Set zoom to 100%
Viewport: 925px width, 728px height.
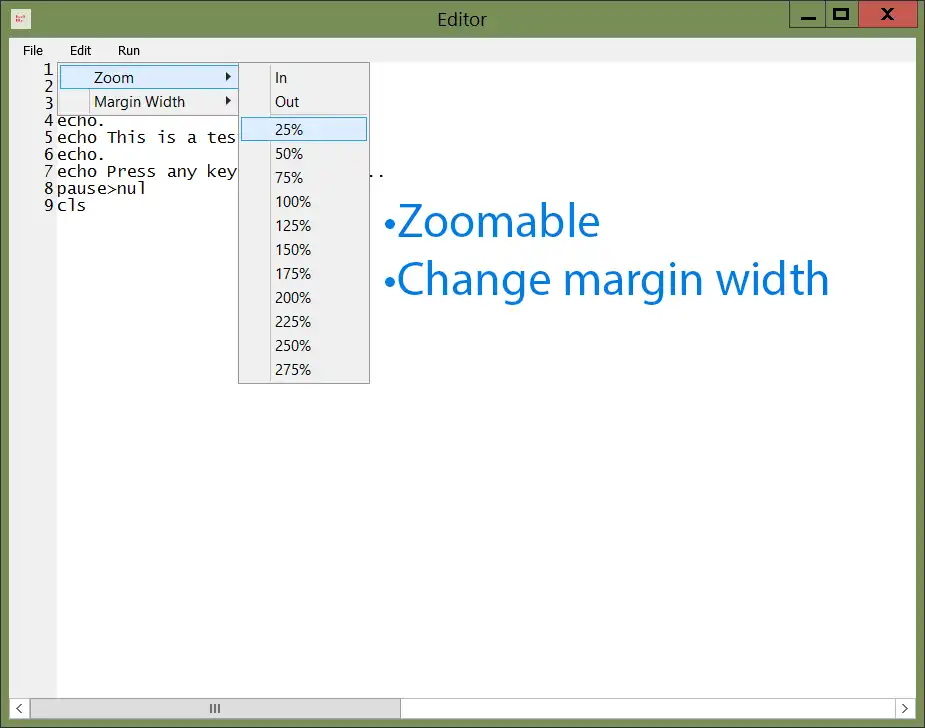[304, 202]
